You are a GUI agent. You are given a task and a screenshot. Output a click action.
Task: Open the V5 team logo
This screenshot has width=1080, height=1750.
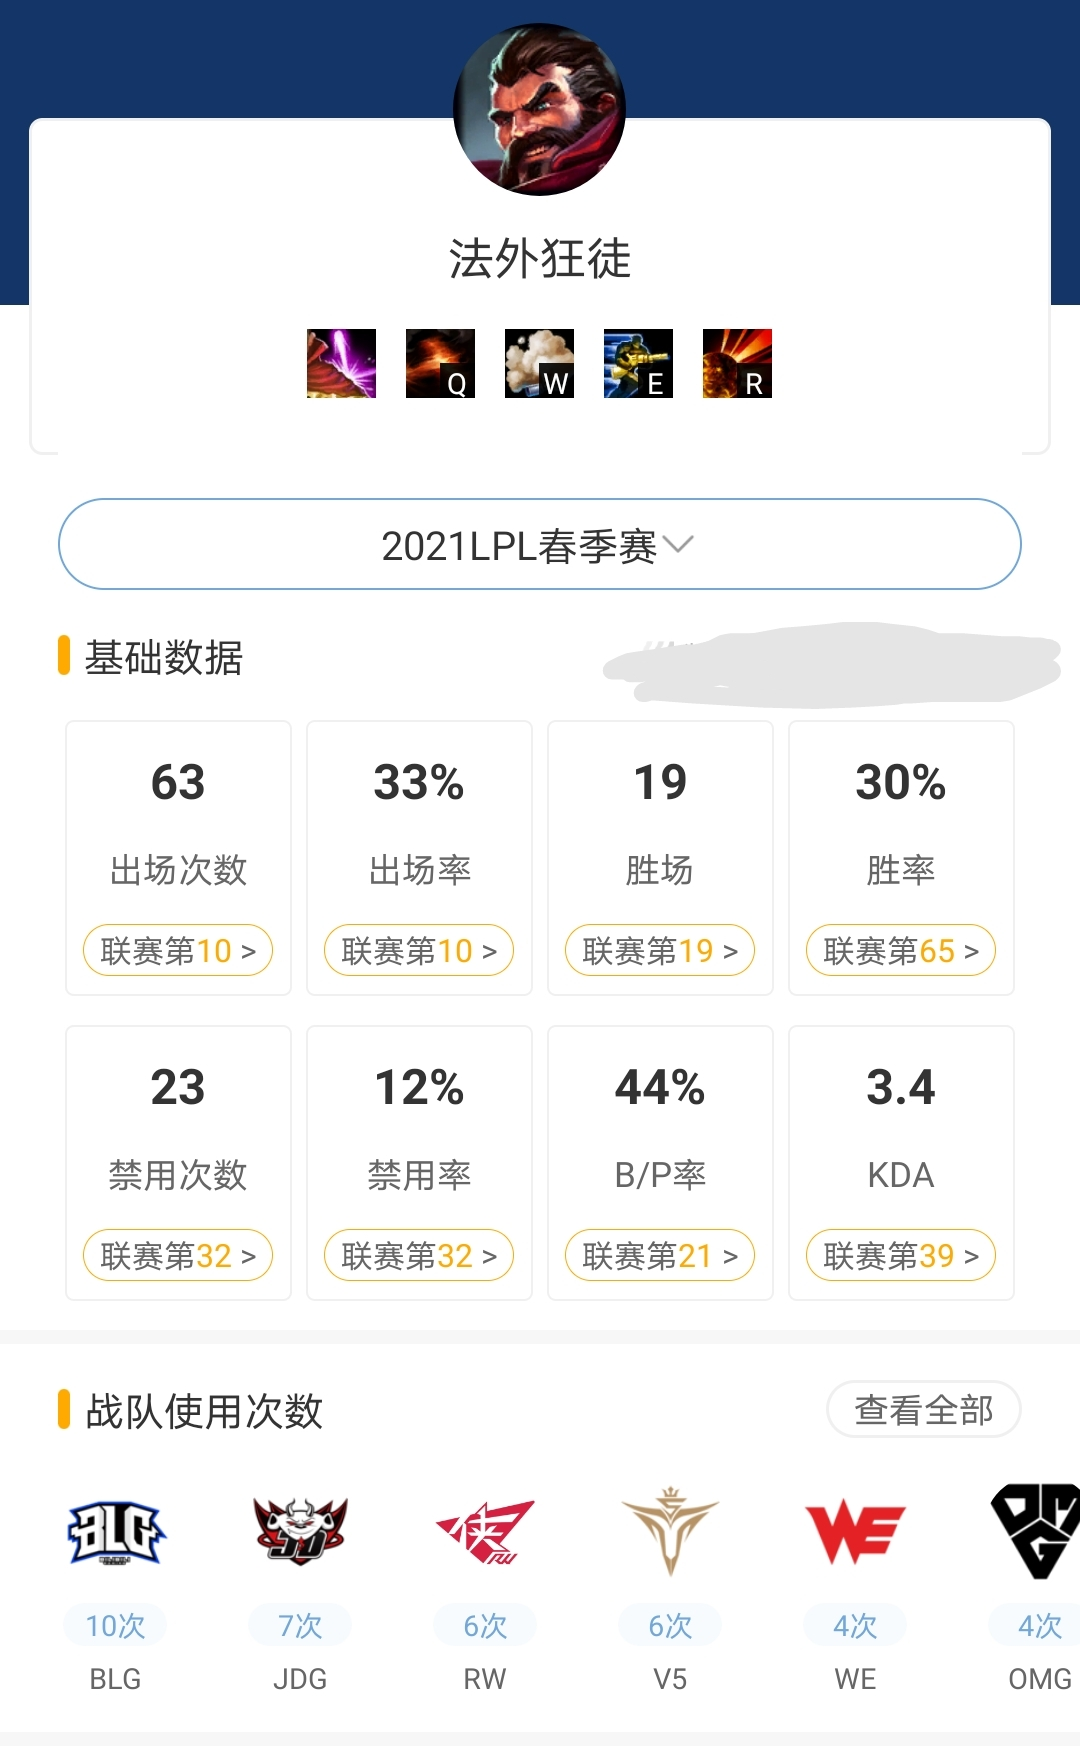(670, 1532)
